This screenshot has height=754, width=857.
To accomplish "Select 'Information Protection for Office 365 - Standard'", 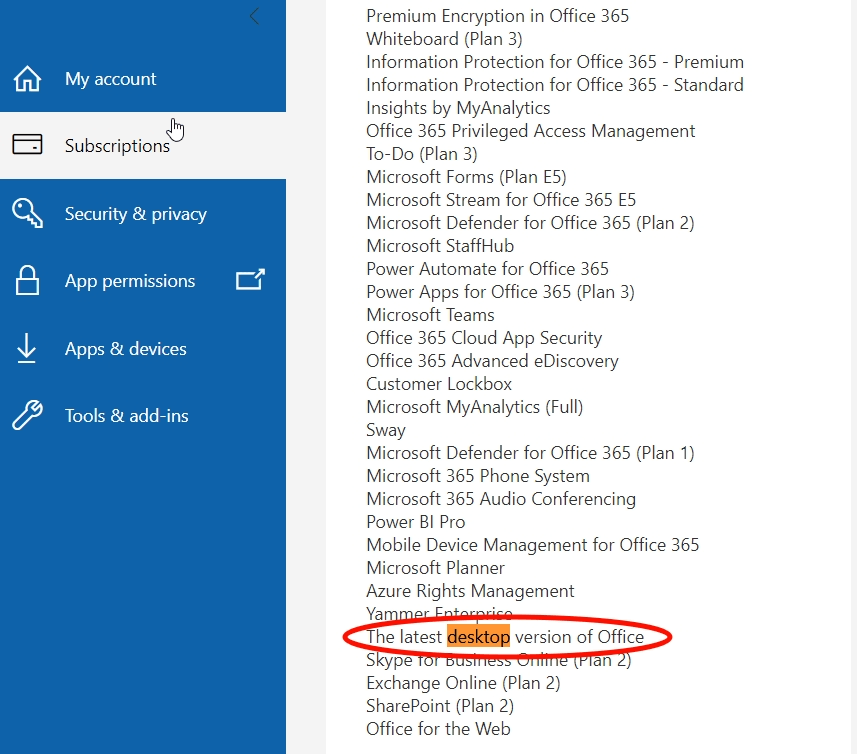I will coord(555,85).
